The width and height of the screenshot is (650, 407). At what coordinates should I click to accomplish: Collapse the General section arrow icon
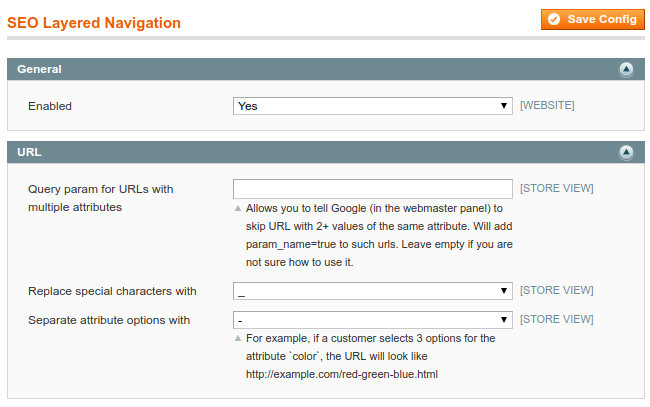point(626,70)
